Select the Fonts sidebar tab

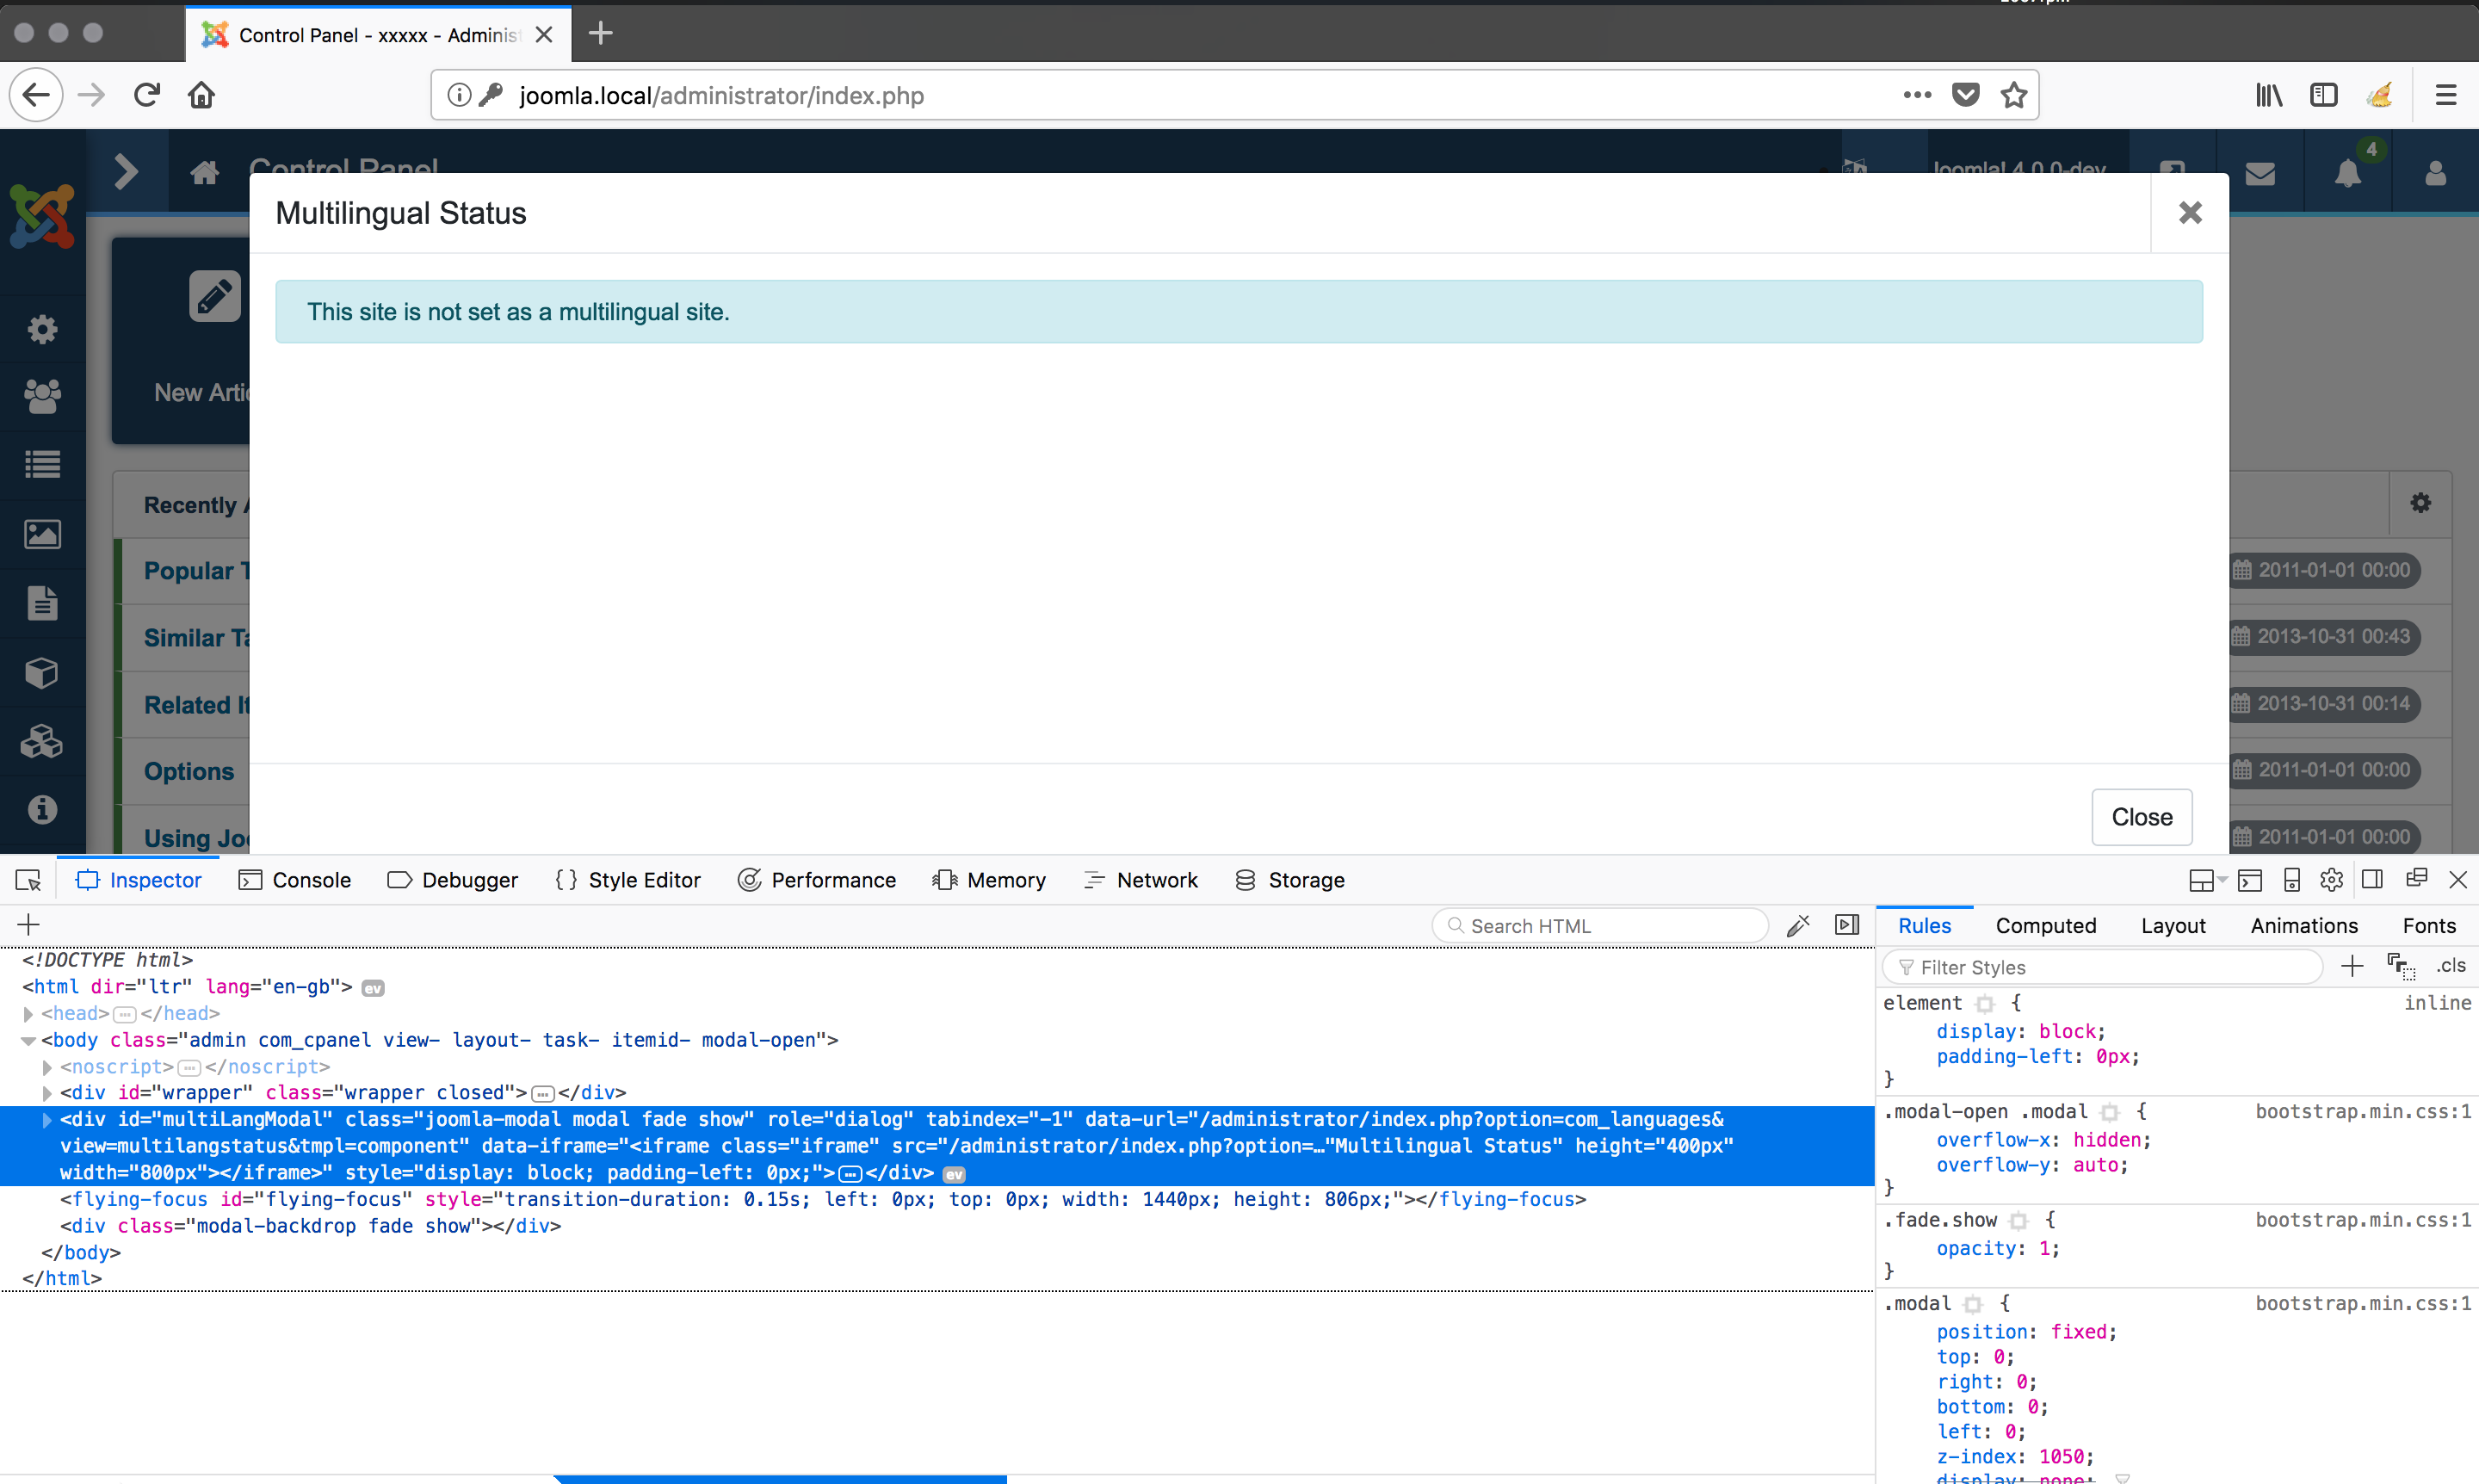pos(2428,926)
